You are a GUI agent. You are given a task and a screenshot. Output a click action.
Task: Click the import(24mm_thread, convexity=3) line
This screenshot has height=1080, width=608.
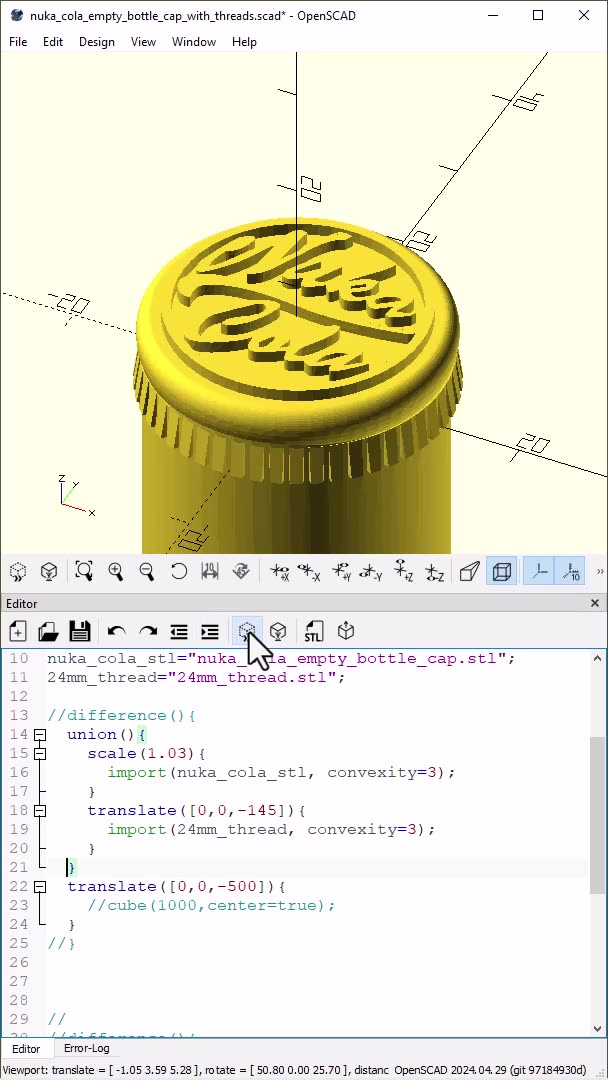click(x=272, y=830)
